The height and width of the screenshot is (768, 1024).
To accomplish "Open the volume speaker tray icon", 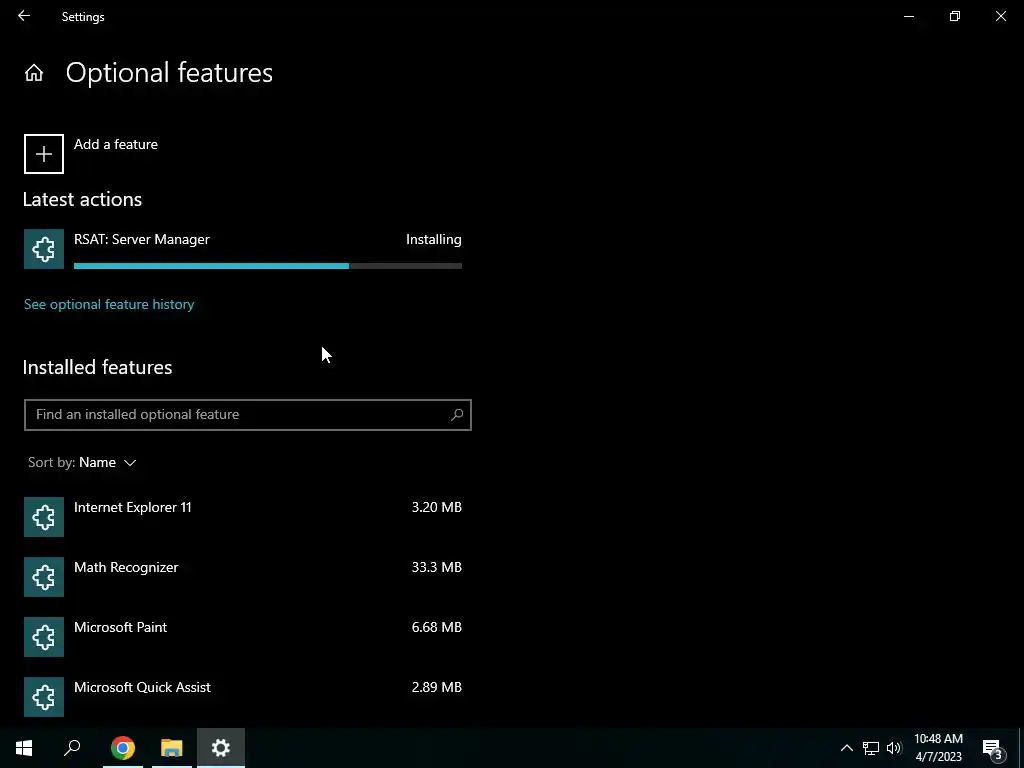I will 894,748.
